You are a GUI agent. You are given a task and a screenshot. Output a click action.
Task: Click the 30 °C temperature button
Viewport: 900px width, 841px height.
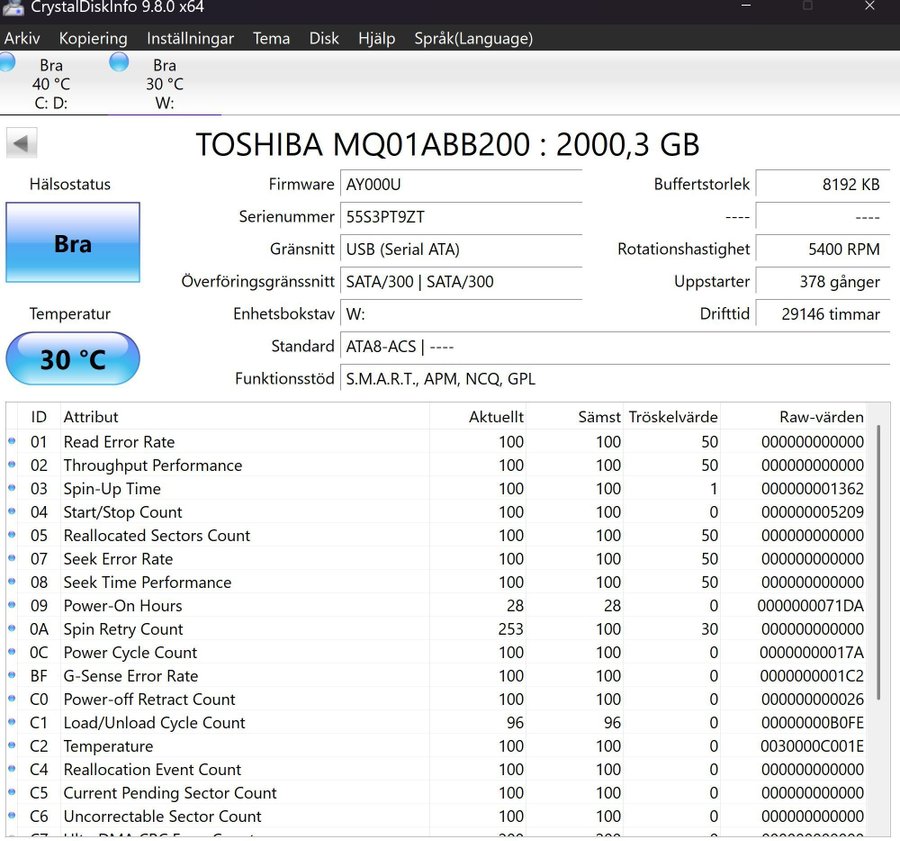pyautogui.click(x=73, y=359)
